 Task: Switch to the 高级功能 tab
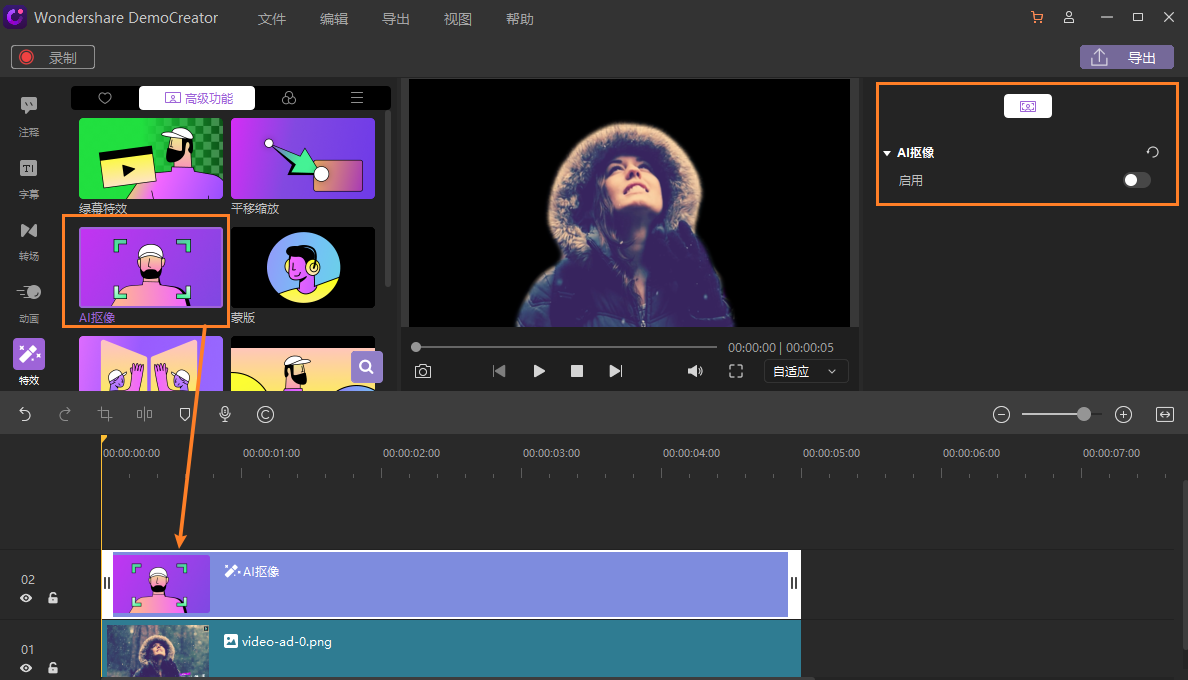coord(197,98)
